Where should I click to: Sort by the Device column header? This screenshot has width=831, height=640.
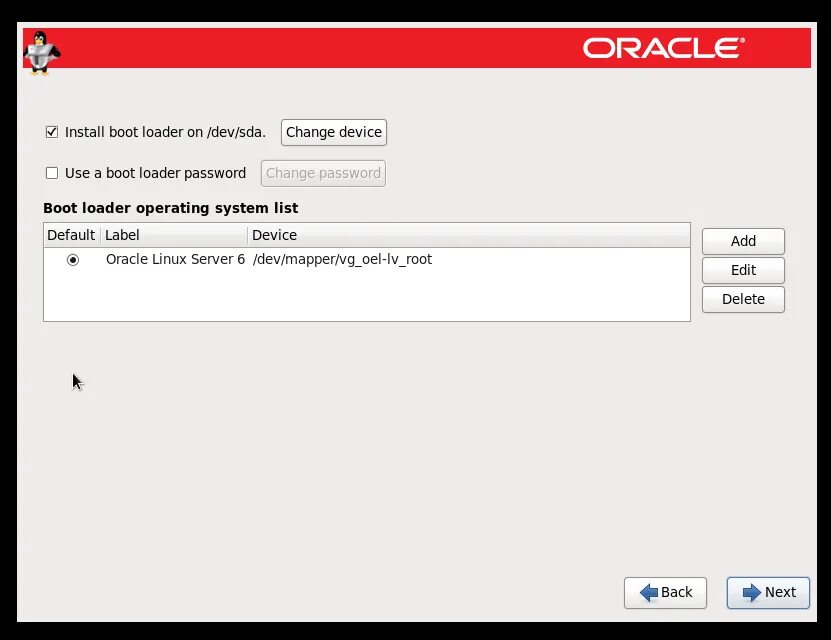(x=468, y=235)
